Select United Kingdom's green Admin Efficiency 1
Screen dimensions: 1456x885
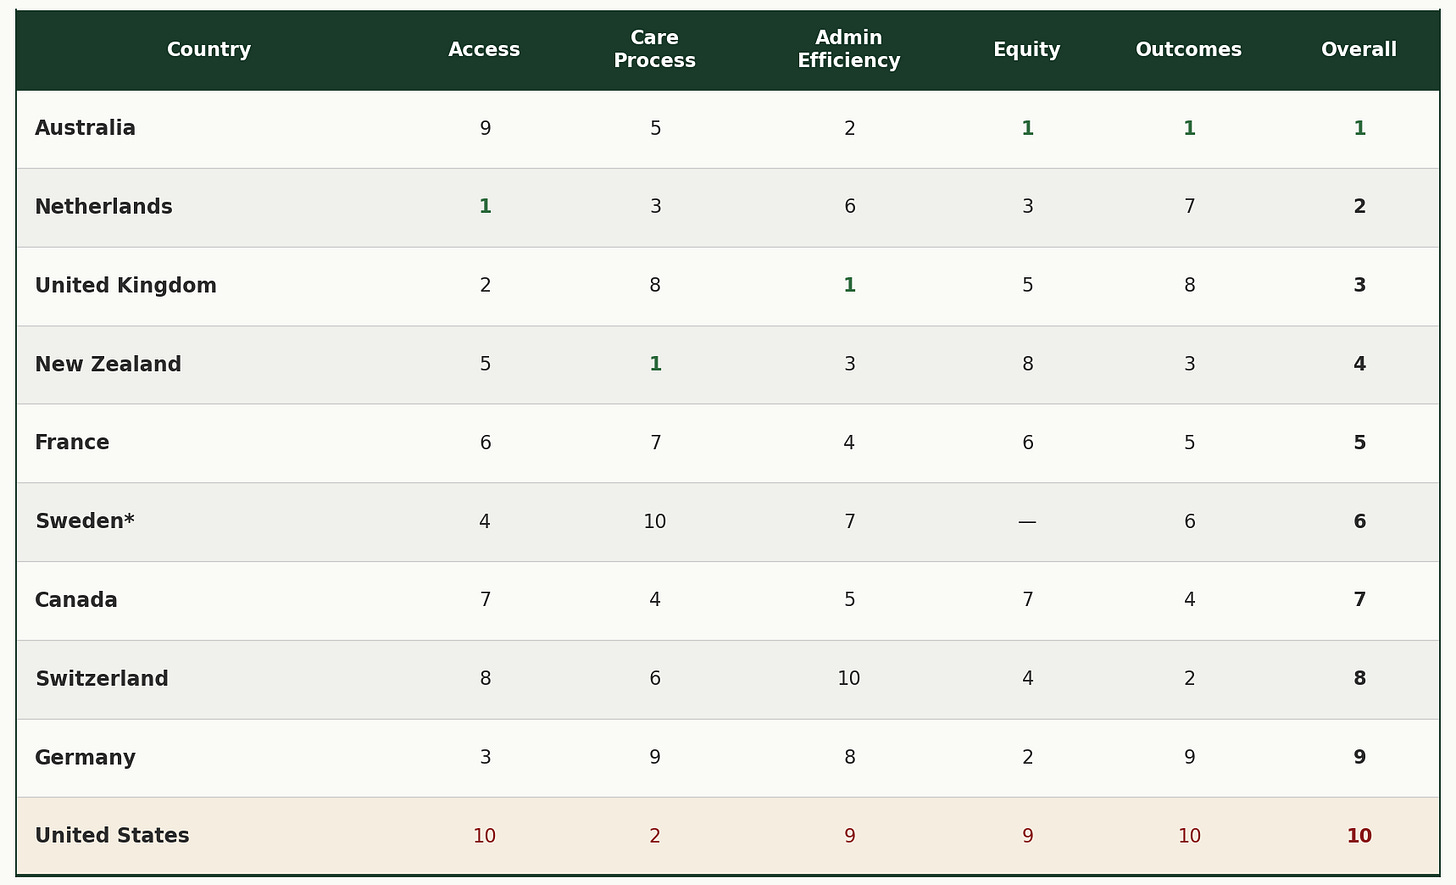pos(849,286)
